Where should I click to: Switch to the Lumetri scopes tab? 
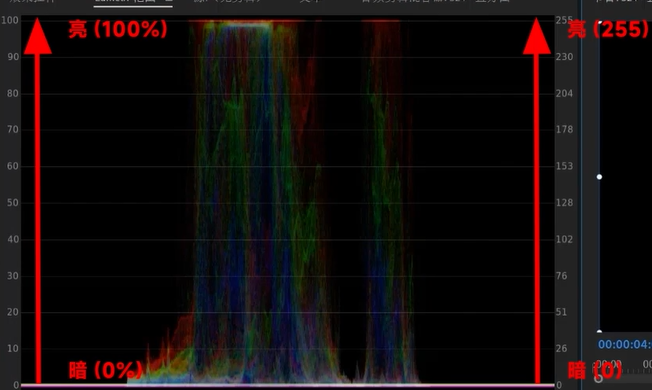[x=125, y=1]
